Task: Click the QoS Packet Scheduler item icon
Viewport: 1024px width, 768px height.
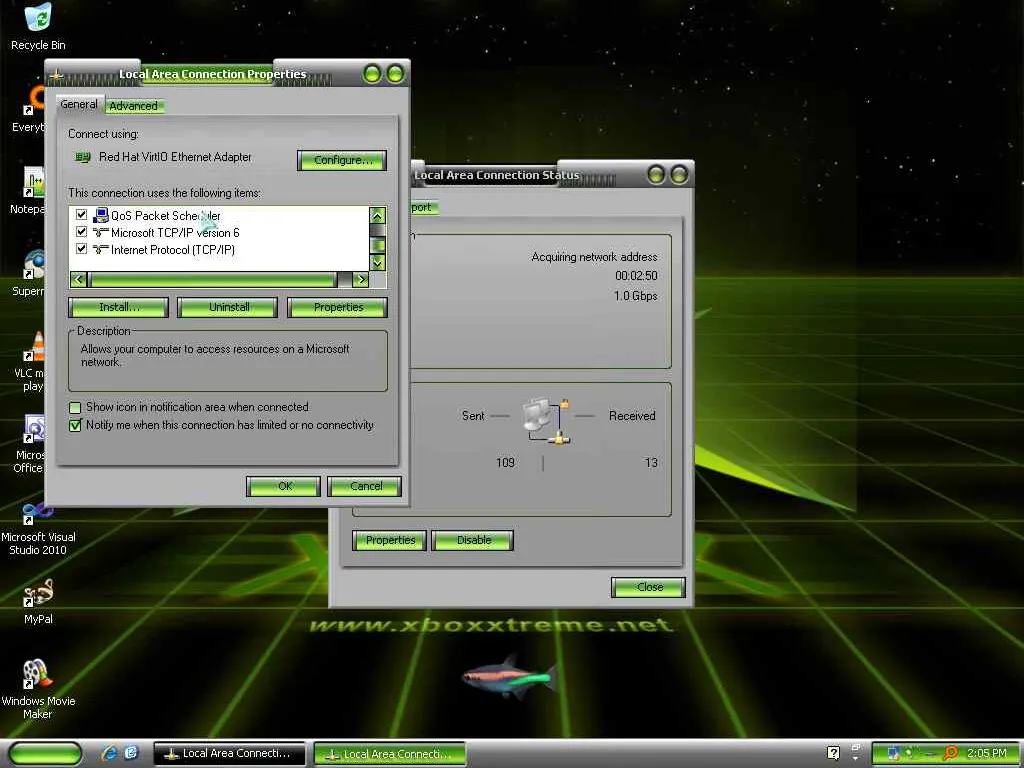Action: tap(101, 216)
